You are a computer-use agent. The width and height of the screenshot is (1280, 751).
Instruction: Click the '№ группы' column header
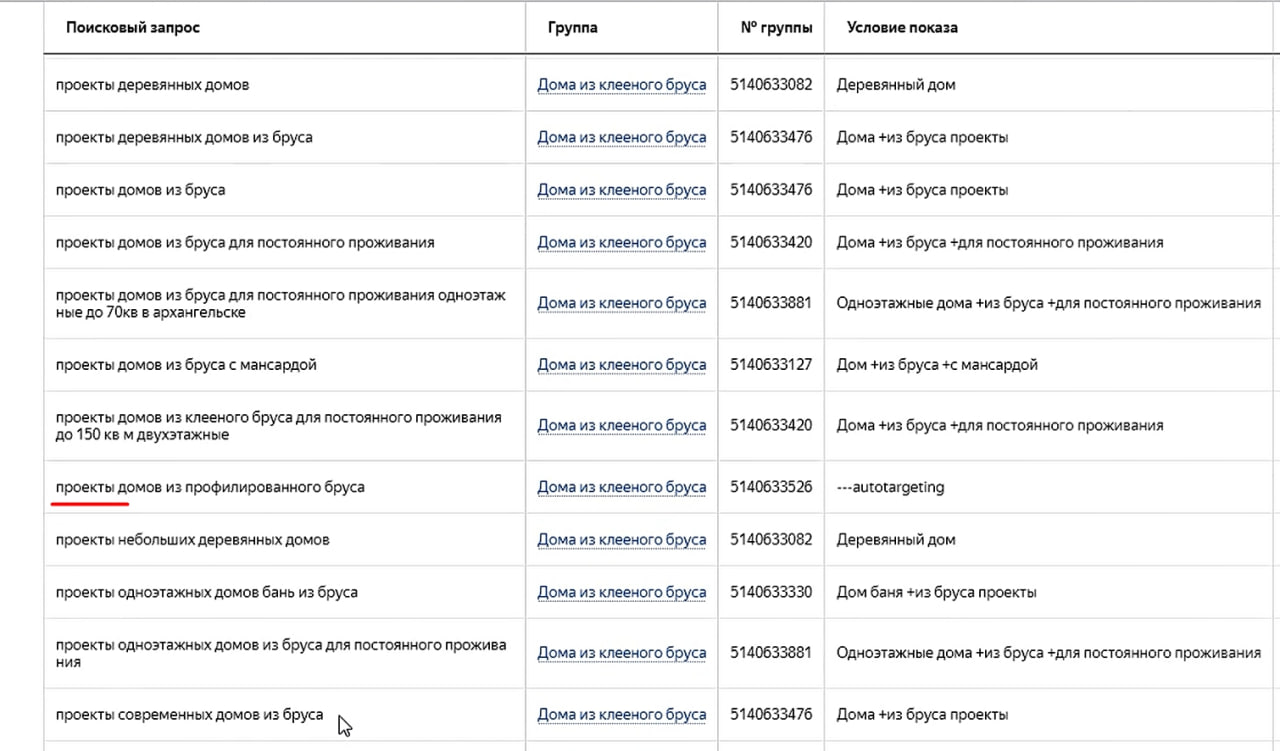tap(776, 28)
